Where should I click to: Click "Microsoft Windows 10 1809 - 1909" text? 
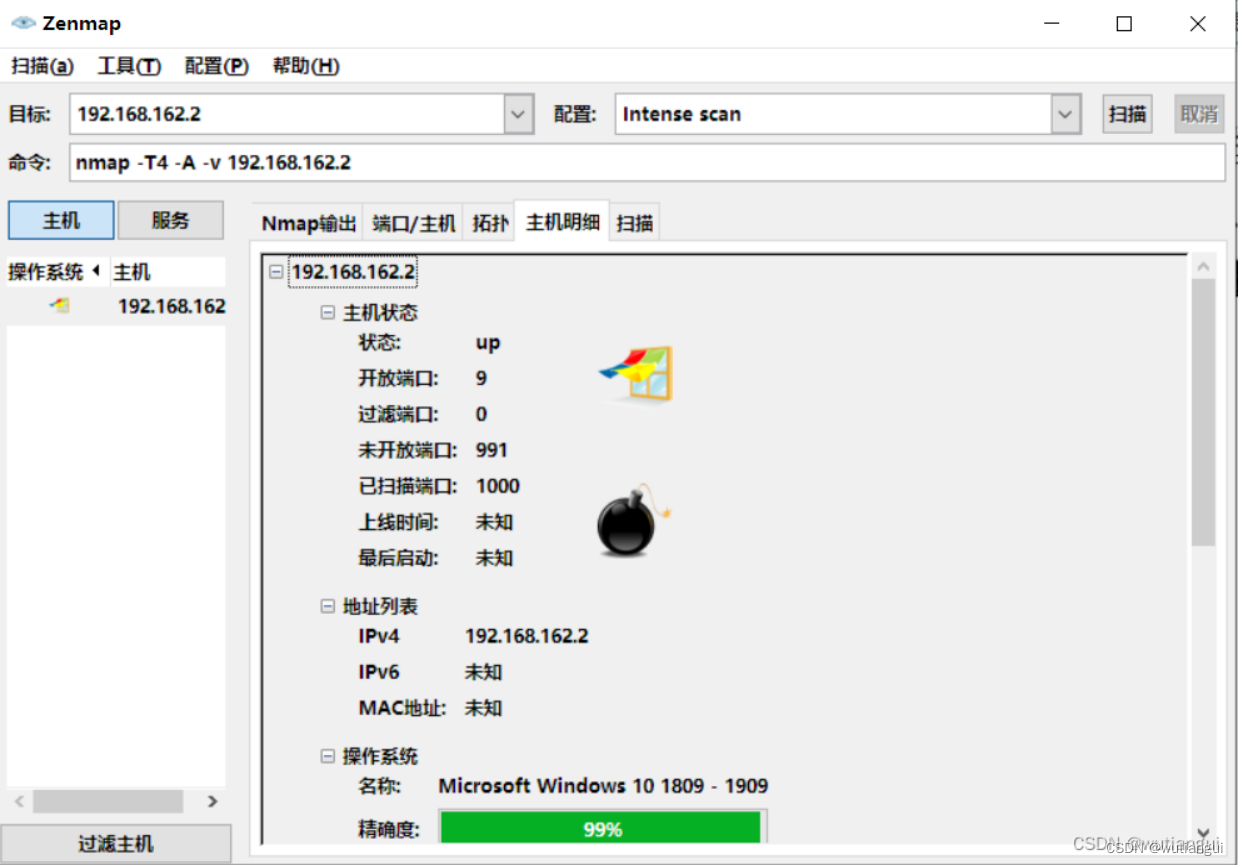pos(603,786)
